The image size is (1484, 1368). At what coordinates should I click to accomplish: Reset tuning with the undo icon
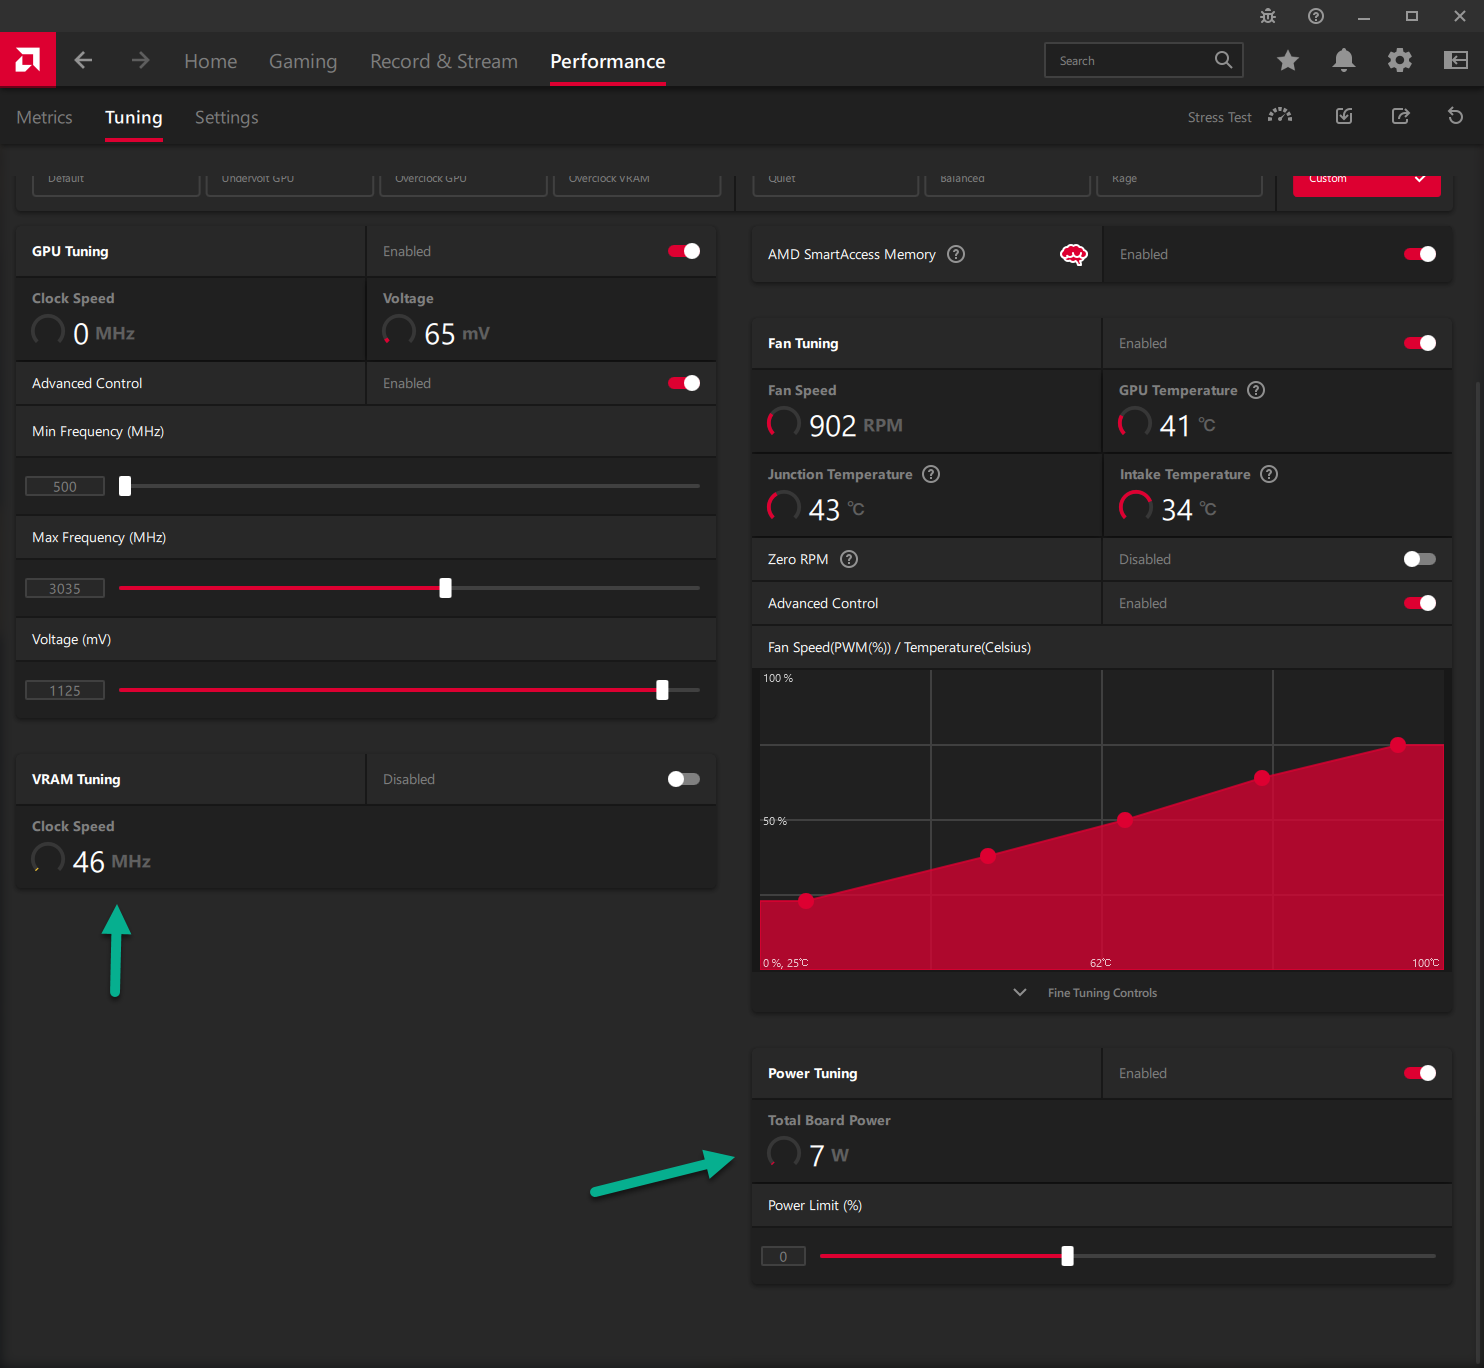pos(1456,116)
